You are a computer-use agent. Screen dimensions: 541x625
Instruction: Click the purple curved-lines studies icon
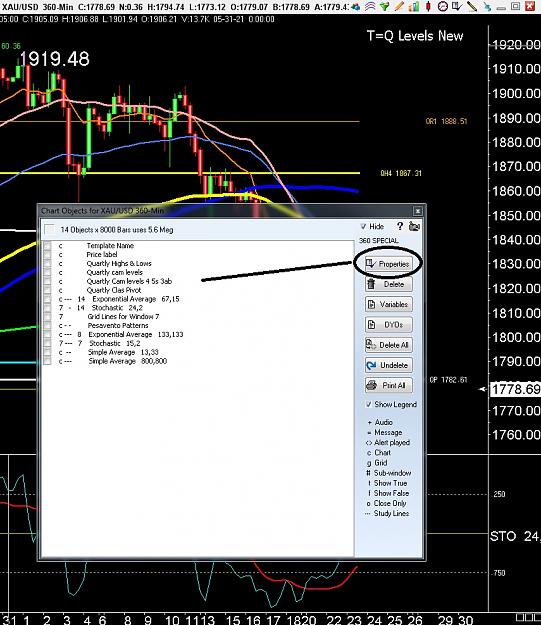pos(370,6)
